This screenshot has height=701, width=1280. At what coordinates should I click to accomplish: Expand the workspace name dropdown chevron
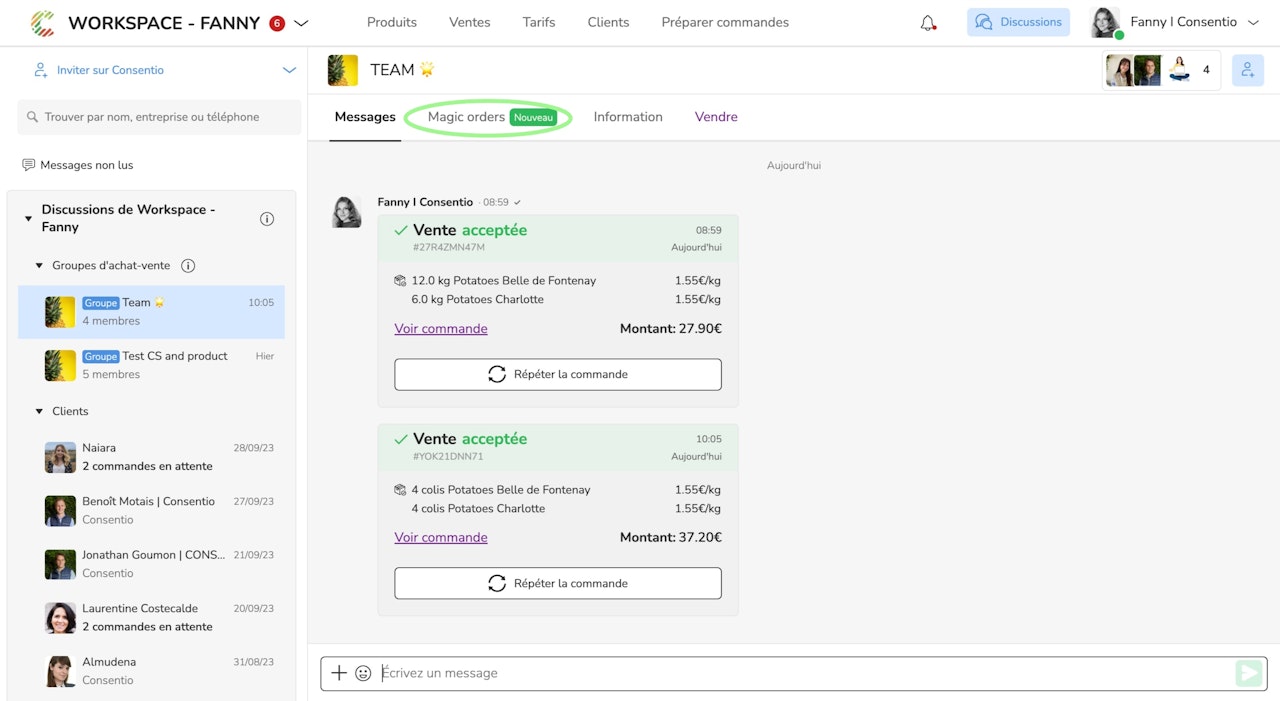301,23
